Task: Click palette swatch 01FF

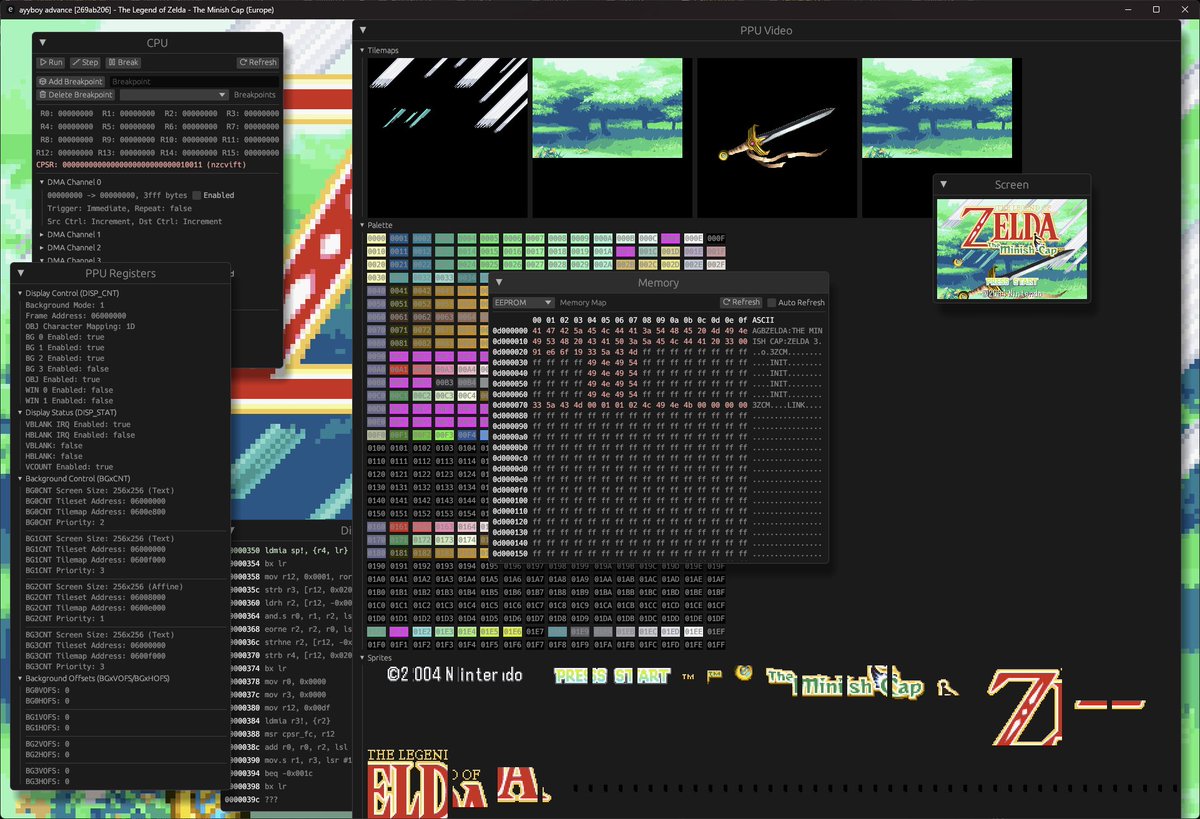Action: (x=715, y=644)
